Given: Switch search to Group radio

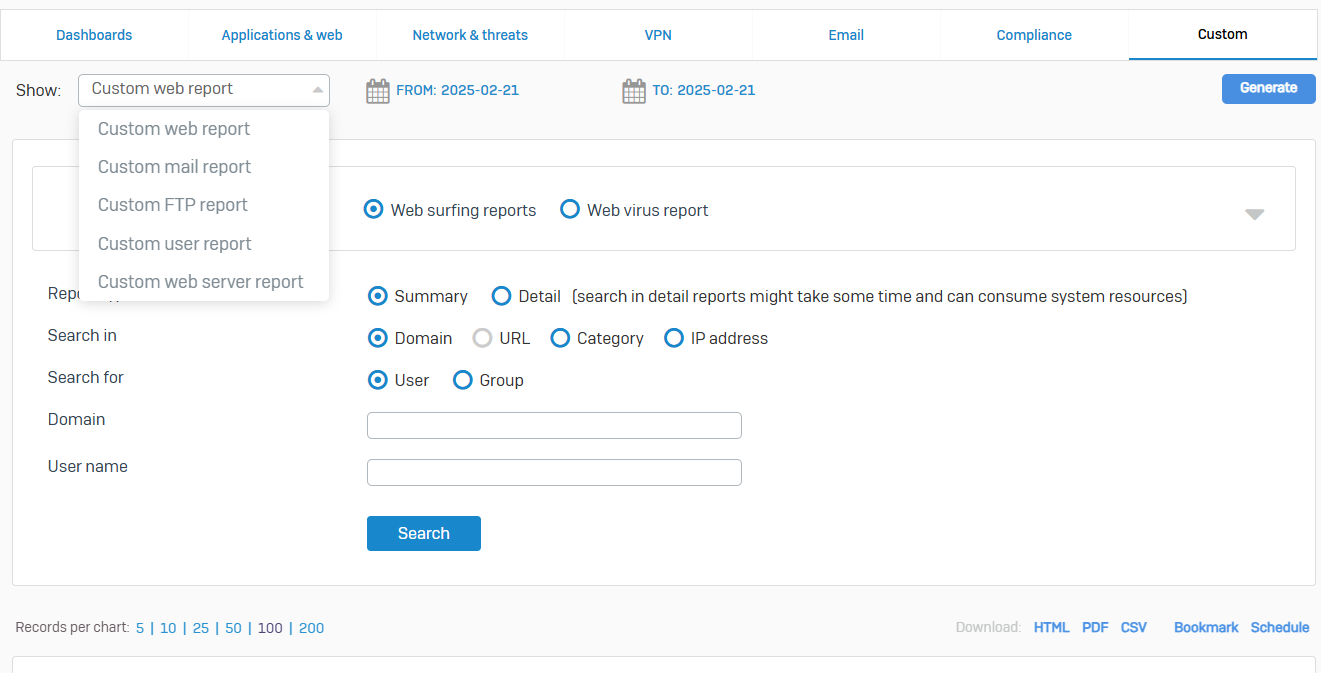Looking at the screenshot, I should pos(463,380).
